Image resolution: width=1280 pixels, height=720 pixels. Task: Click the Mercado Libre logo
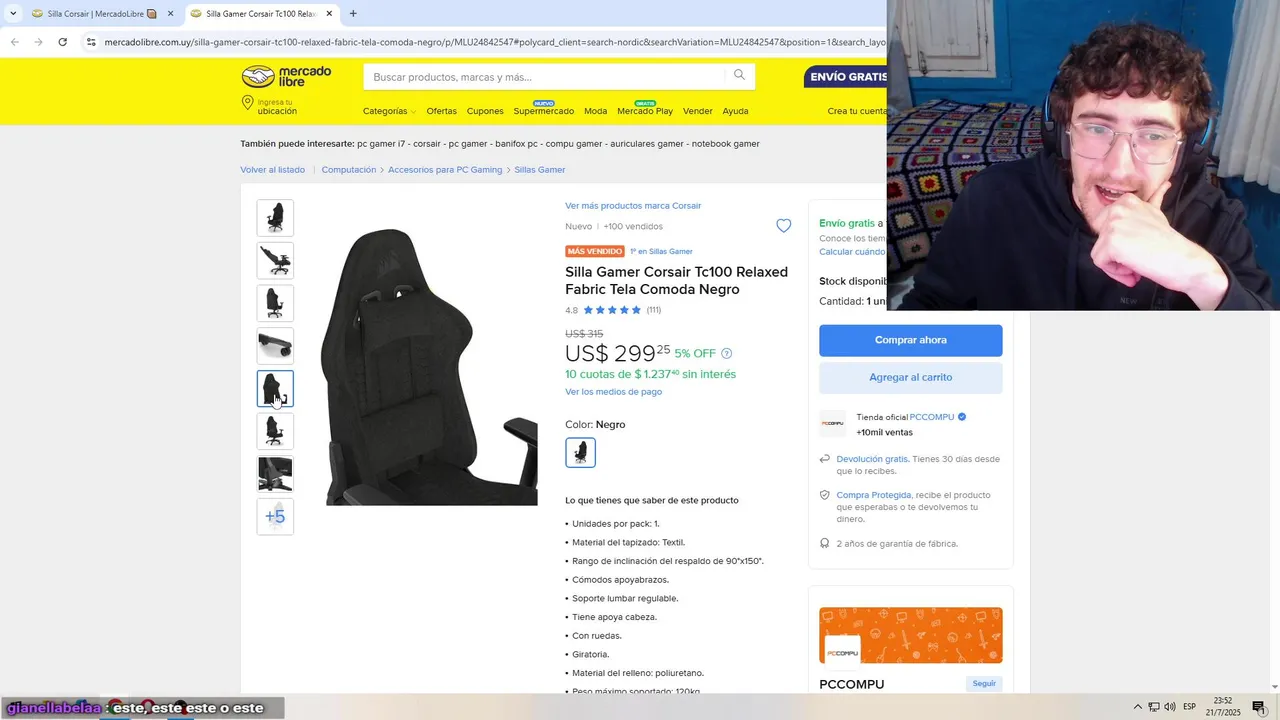pyautogui.click(x=286, y=77)
